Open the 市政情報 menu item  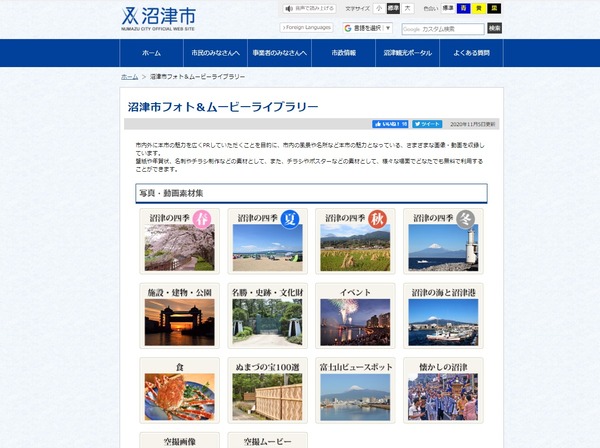(344, 53)
